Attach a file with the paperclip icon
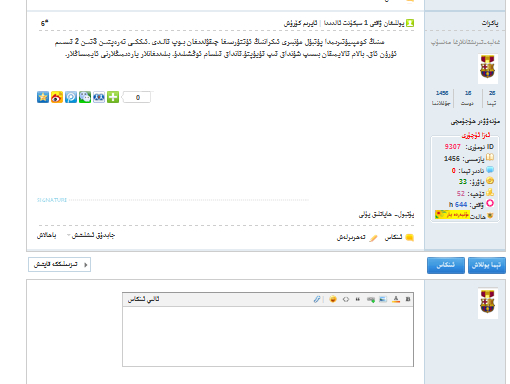The height and width of the screenshot is (384, 510). (x=317, y=299)
